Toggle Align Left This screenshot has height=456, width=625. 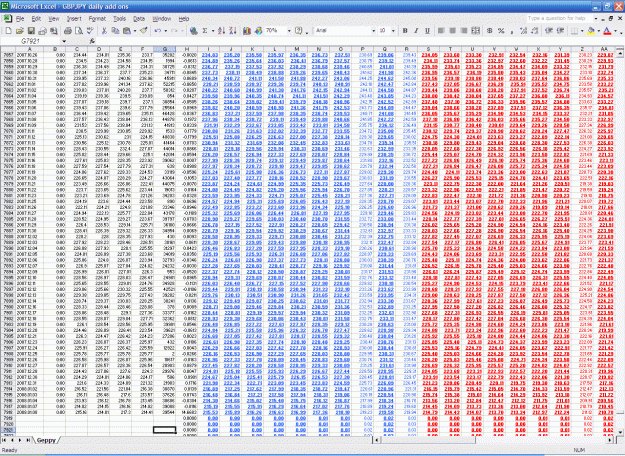coord(441,31)
